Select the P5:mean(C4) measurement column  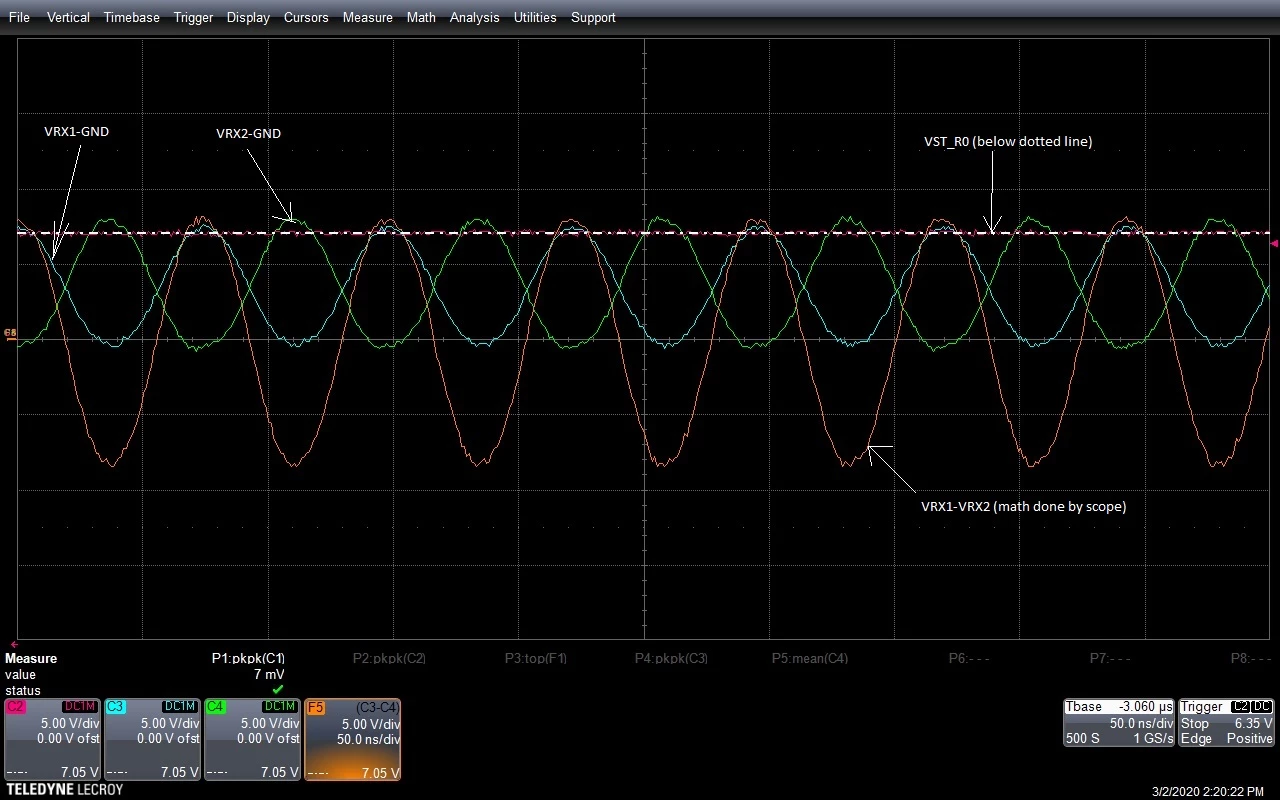point(810,658)
